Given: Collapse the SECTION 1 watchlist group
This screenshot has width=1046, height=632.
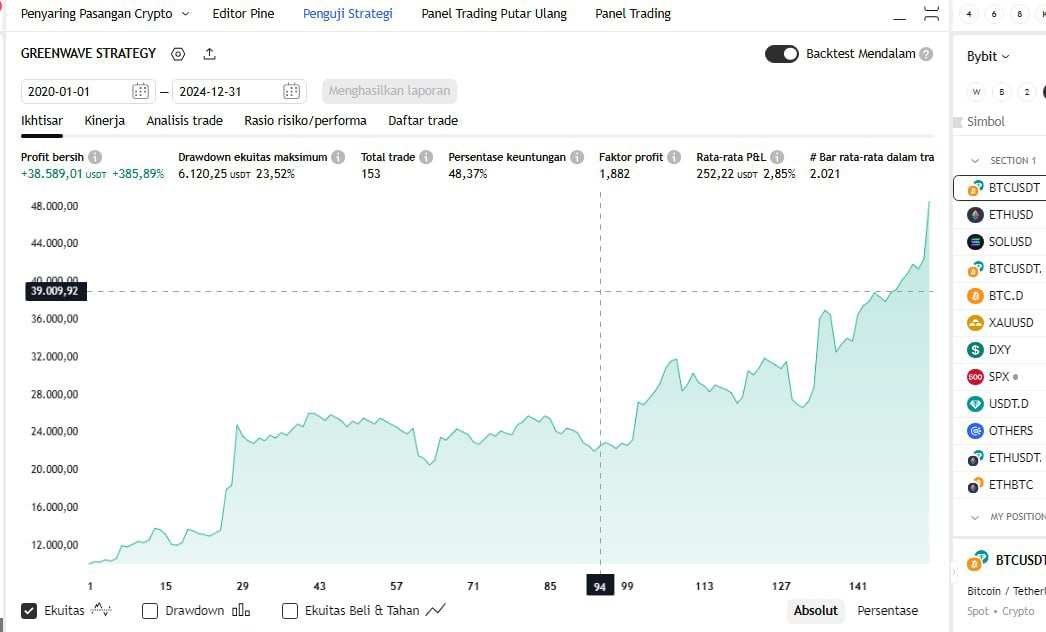Looking at the screenshot, I should (975, 161).
